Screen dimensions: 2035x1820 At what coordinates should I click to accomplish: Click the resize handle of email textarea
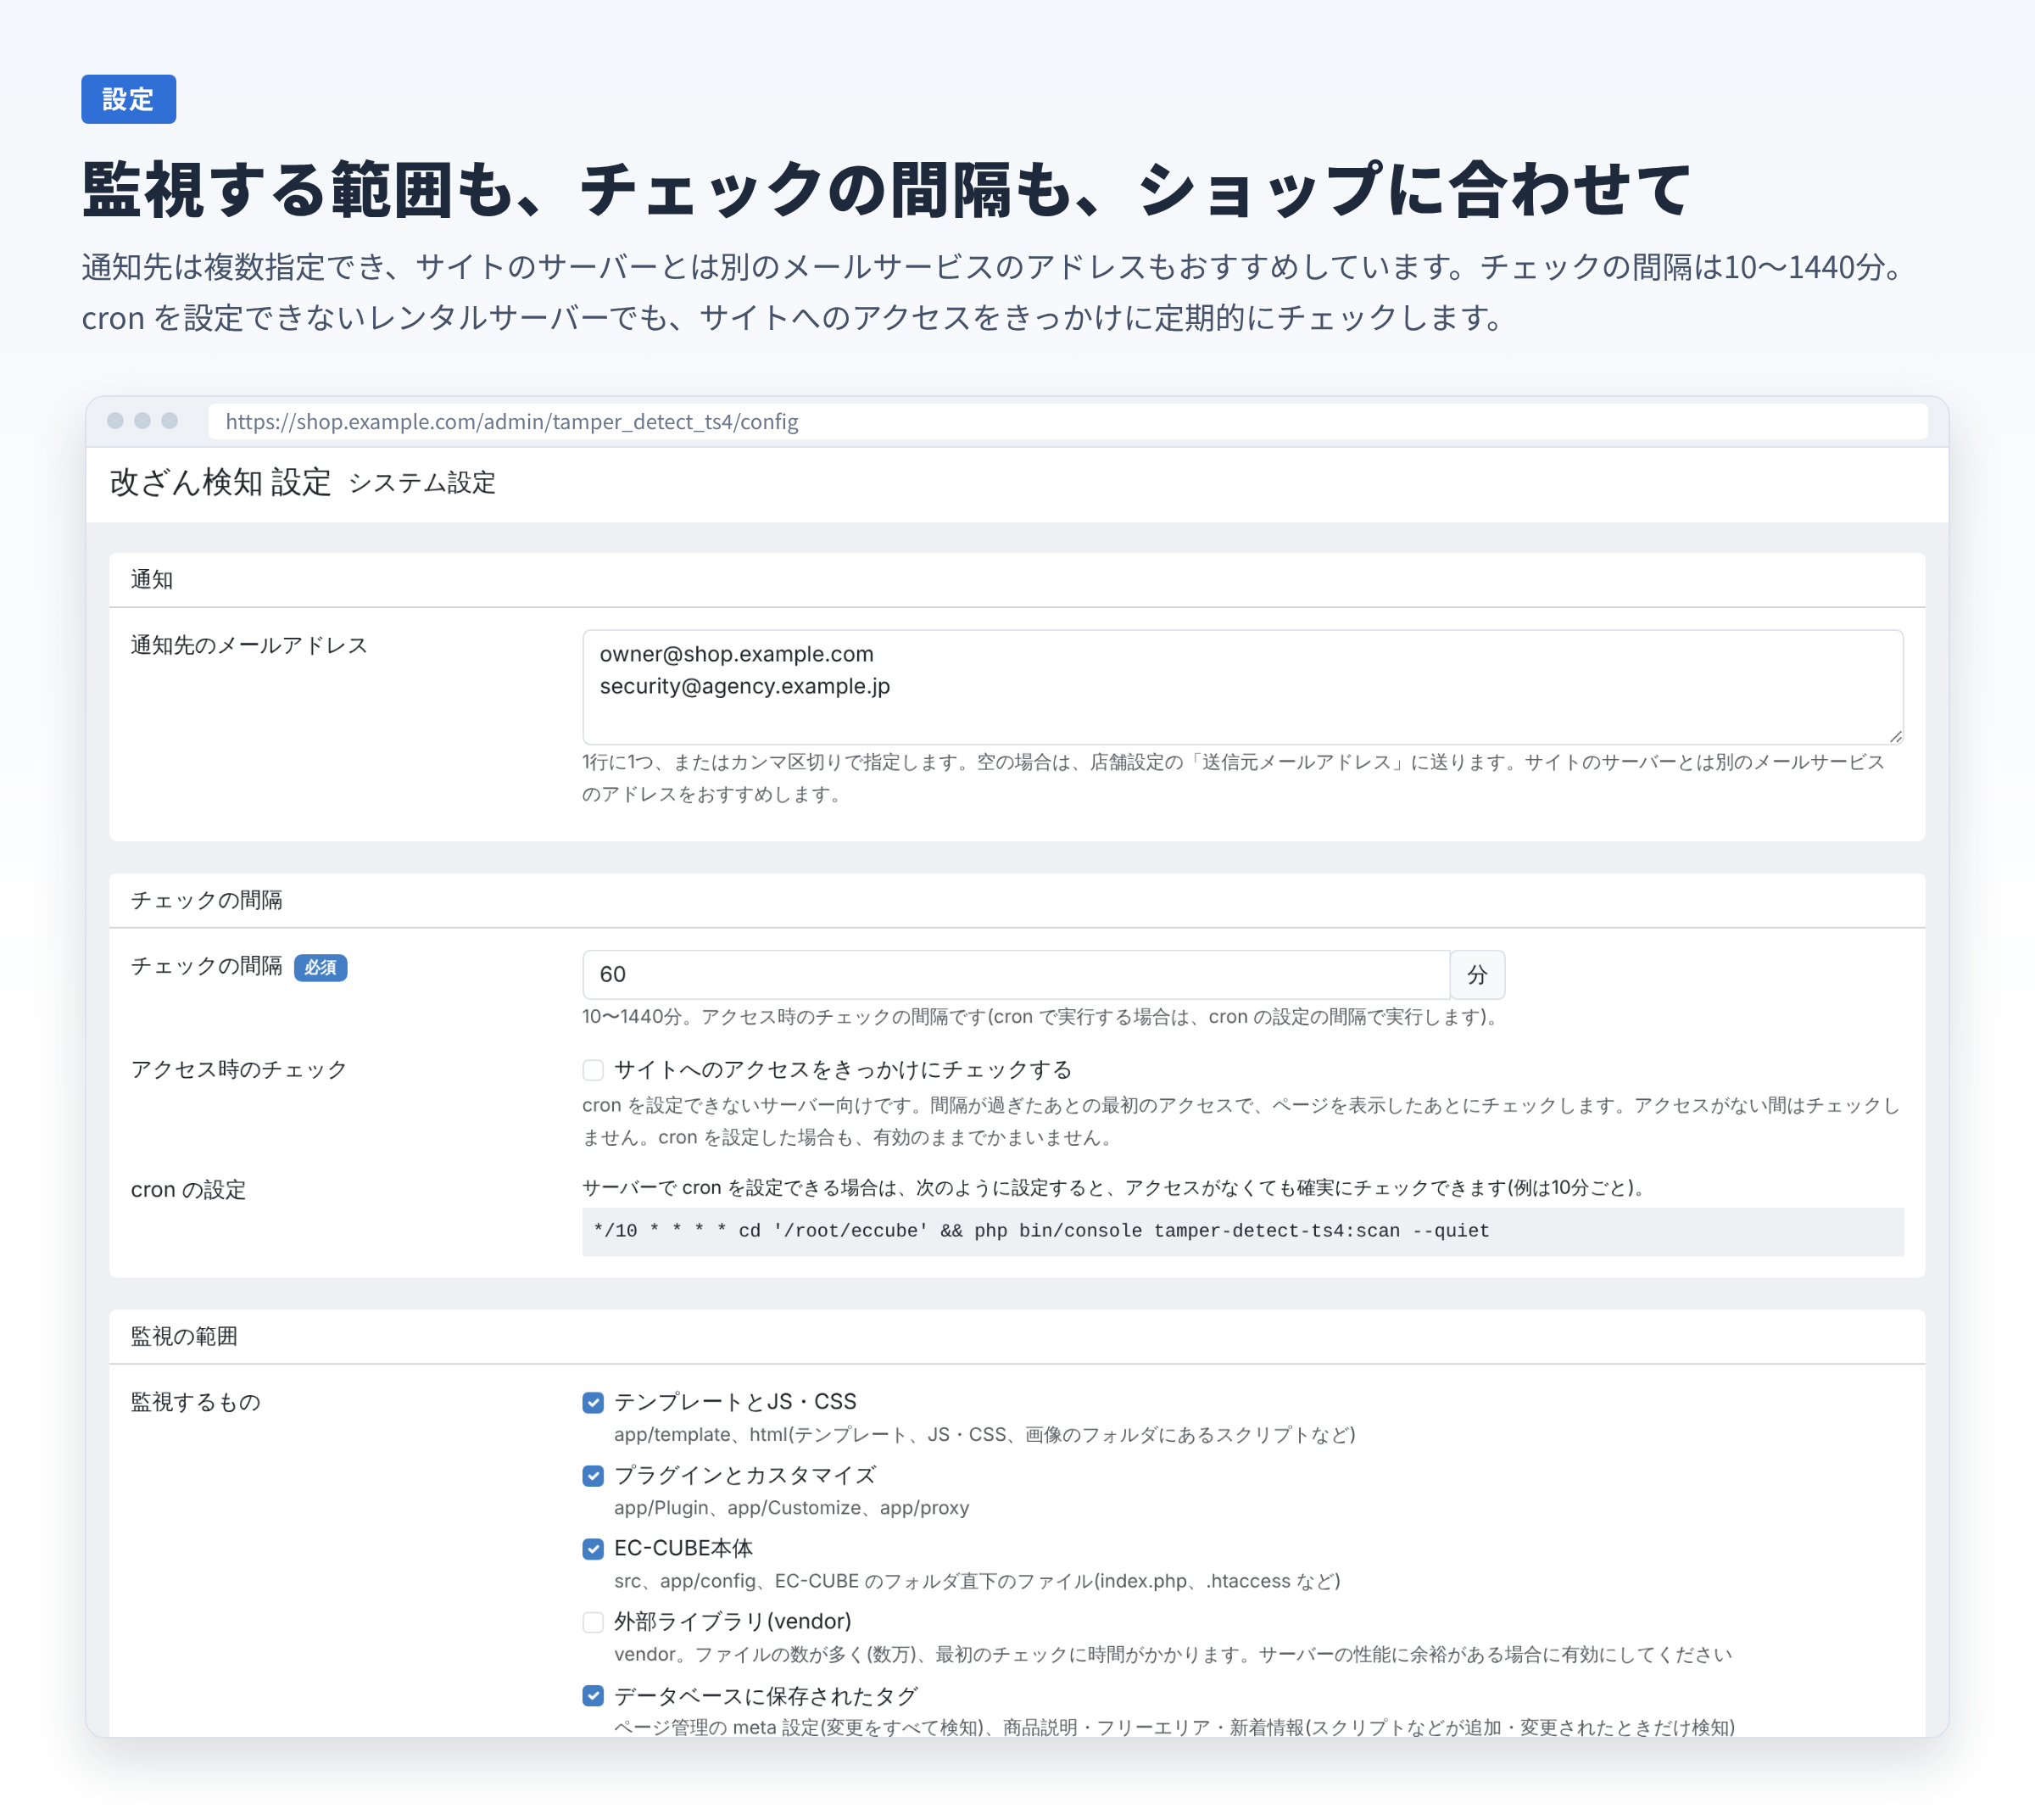[1895, 735]
